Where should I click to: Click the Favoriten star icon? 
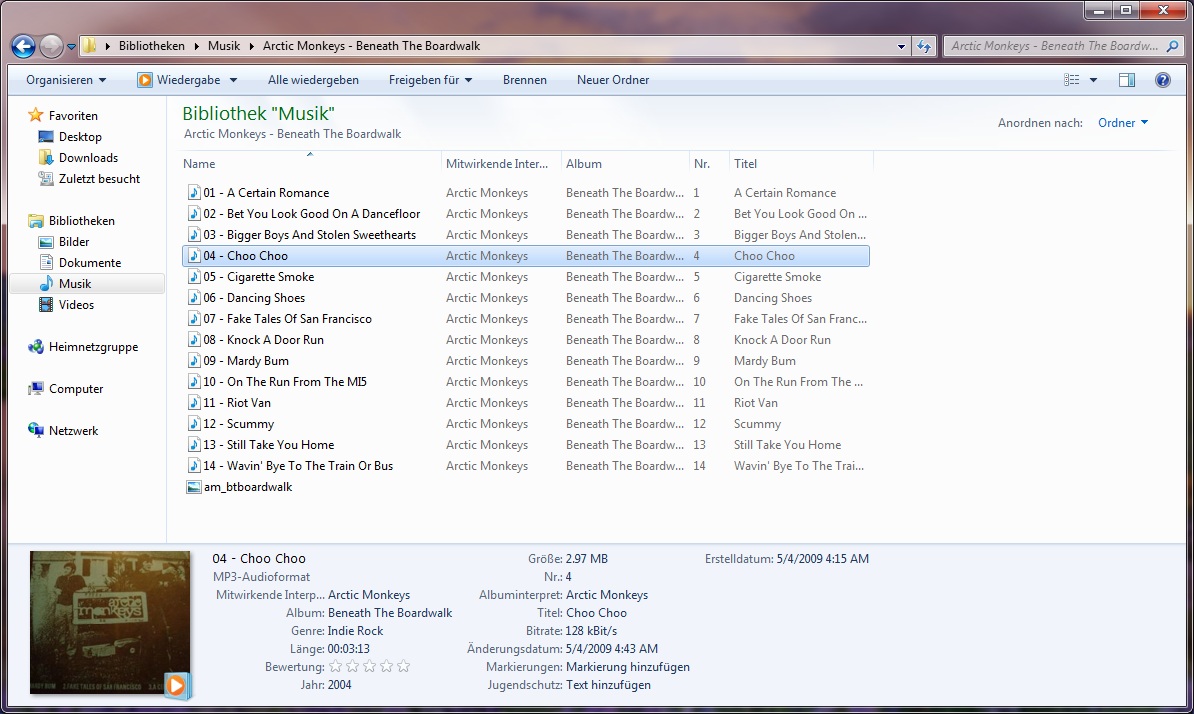click(x=35, y=116)
